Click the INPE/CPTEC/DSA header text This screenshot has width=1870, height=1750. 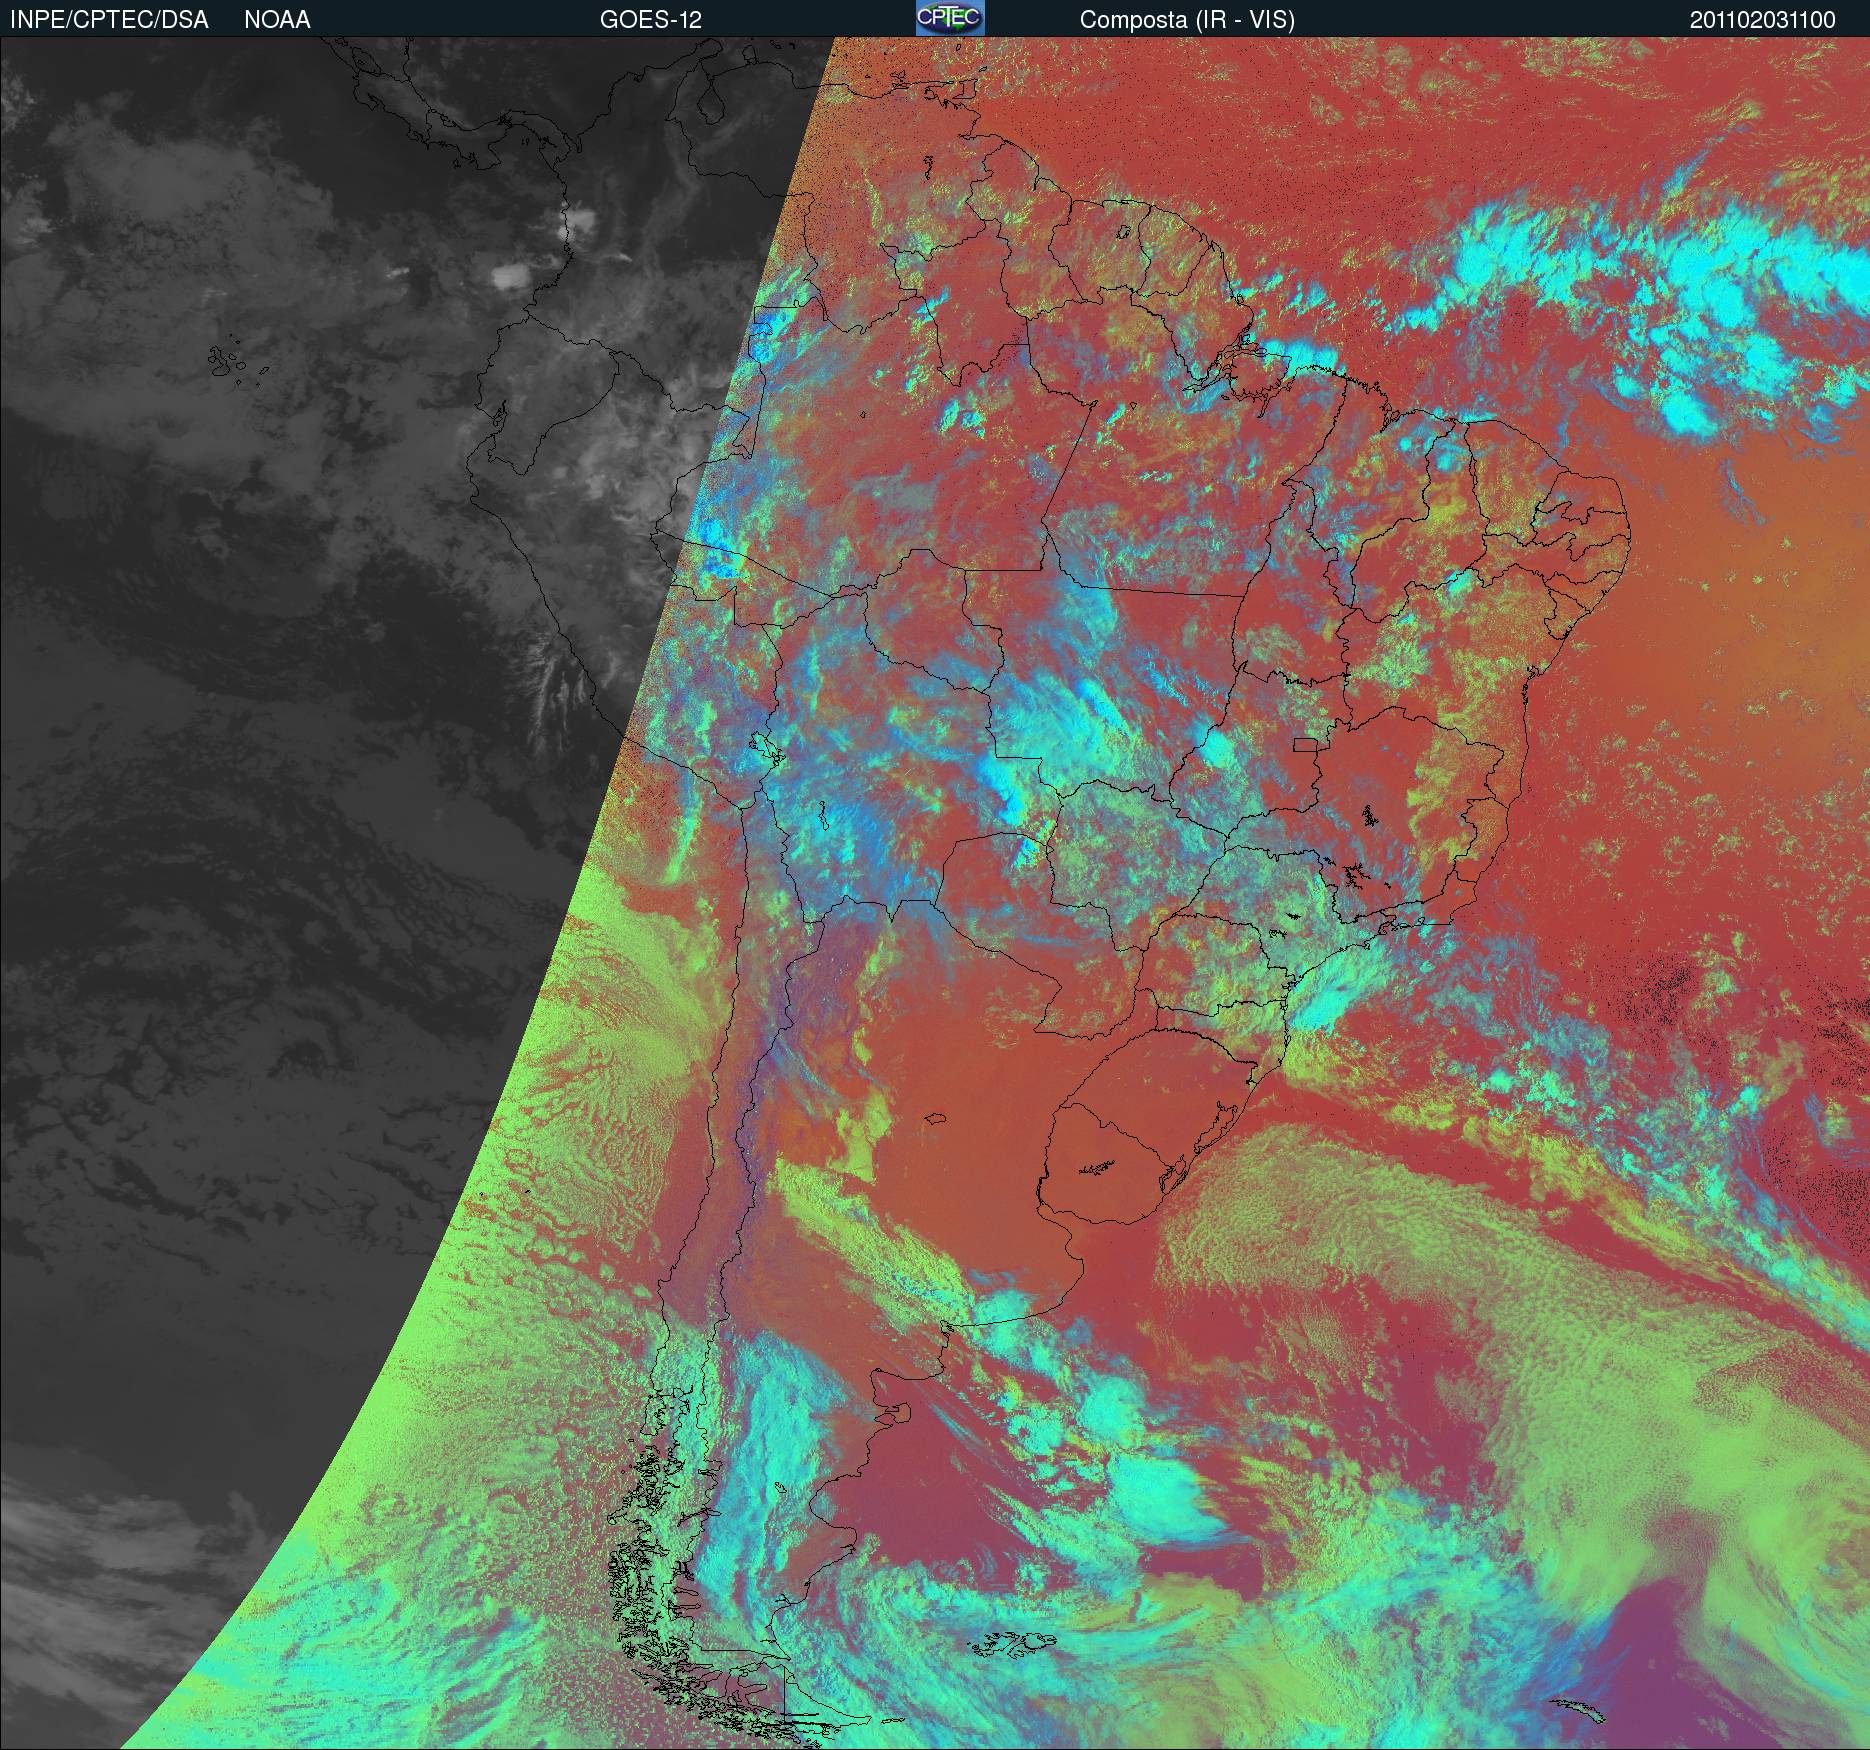pyautogui.click(x=109, y=20)
